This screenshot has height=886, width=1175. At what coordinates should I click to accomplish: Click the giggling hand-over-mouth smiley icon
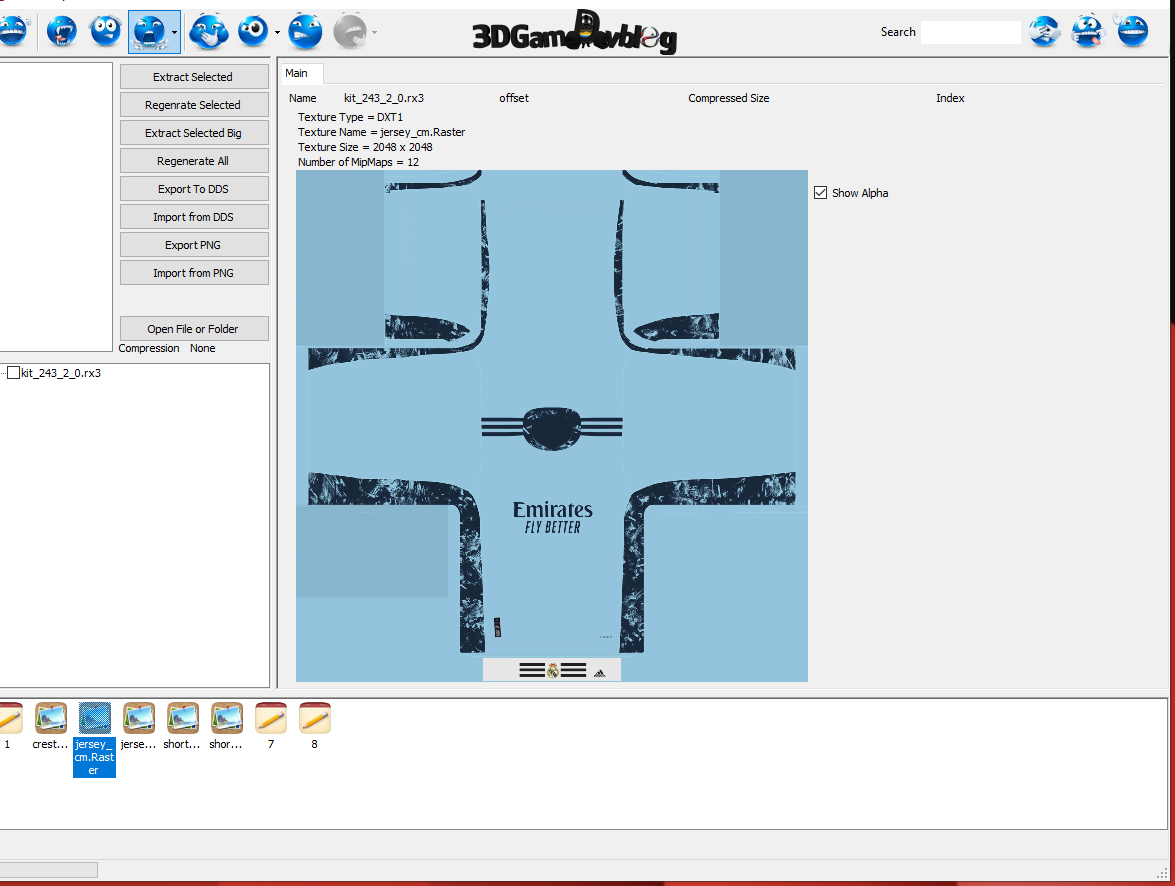208,31
